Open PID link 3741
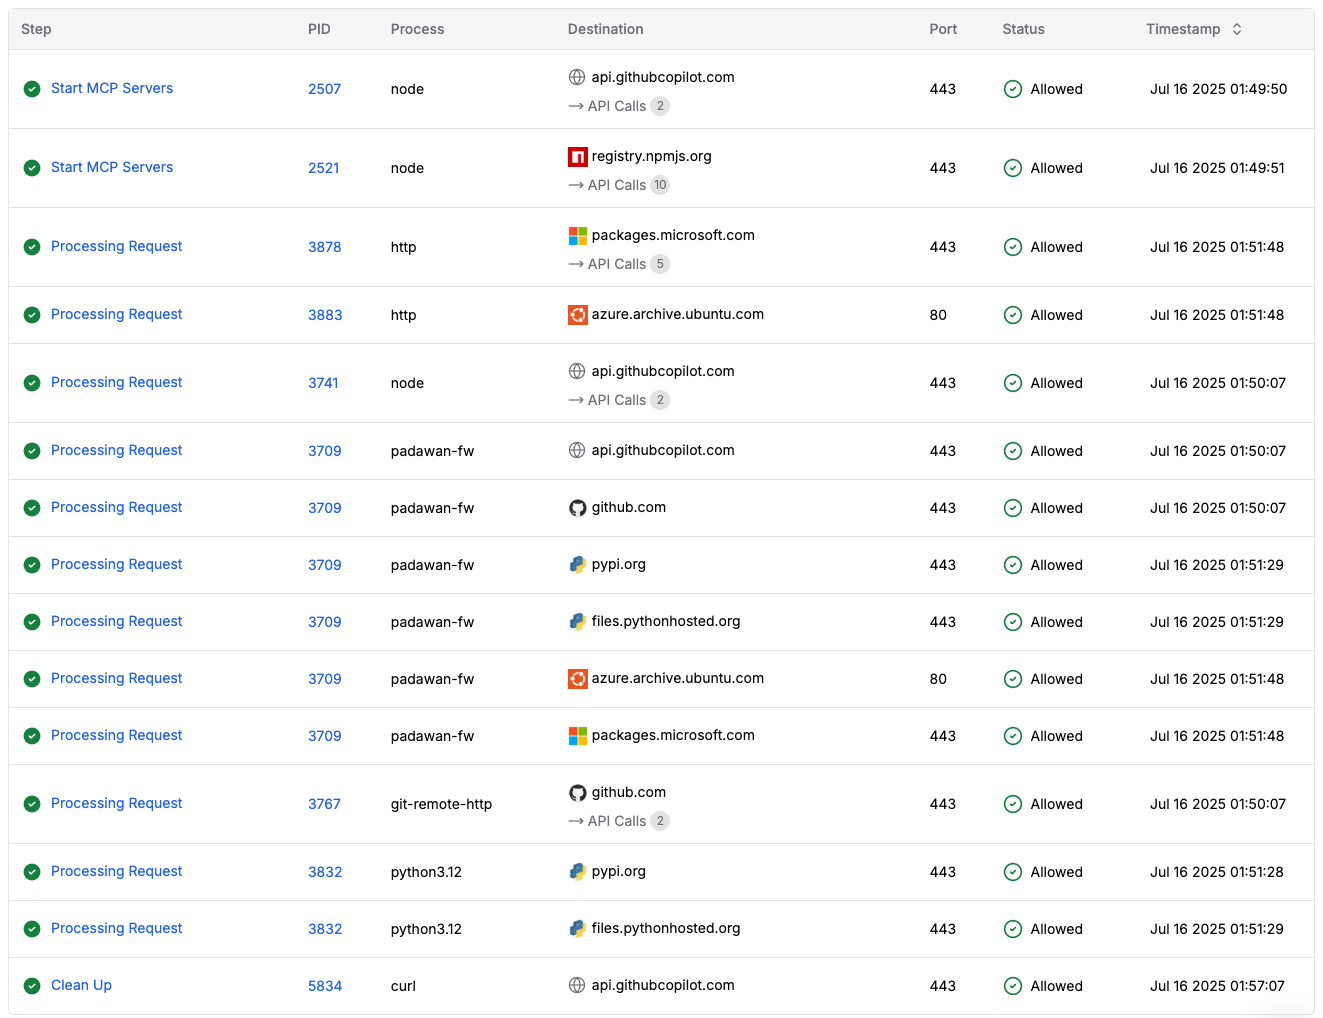 [323, 383]
